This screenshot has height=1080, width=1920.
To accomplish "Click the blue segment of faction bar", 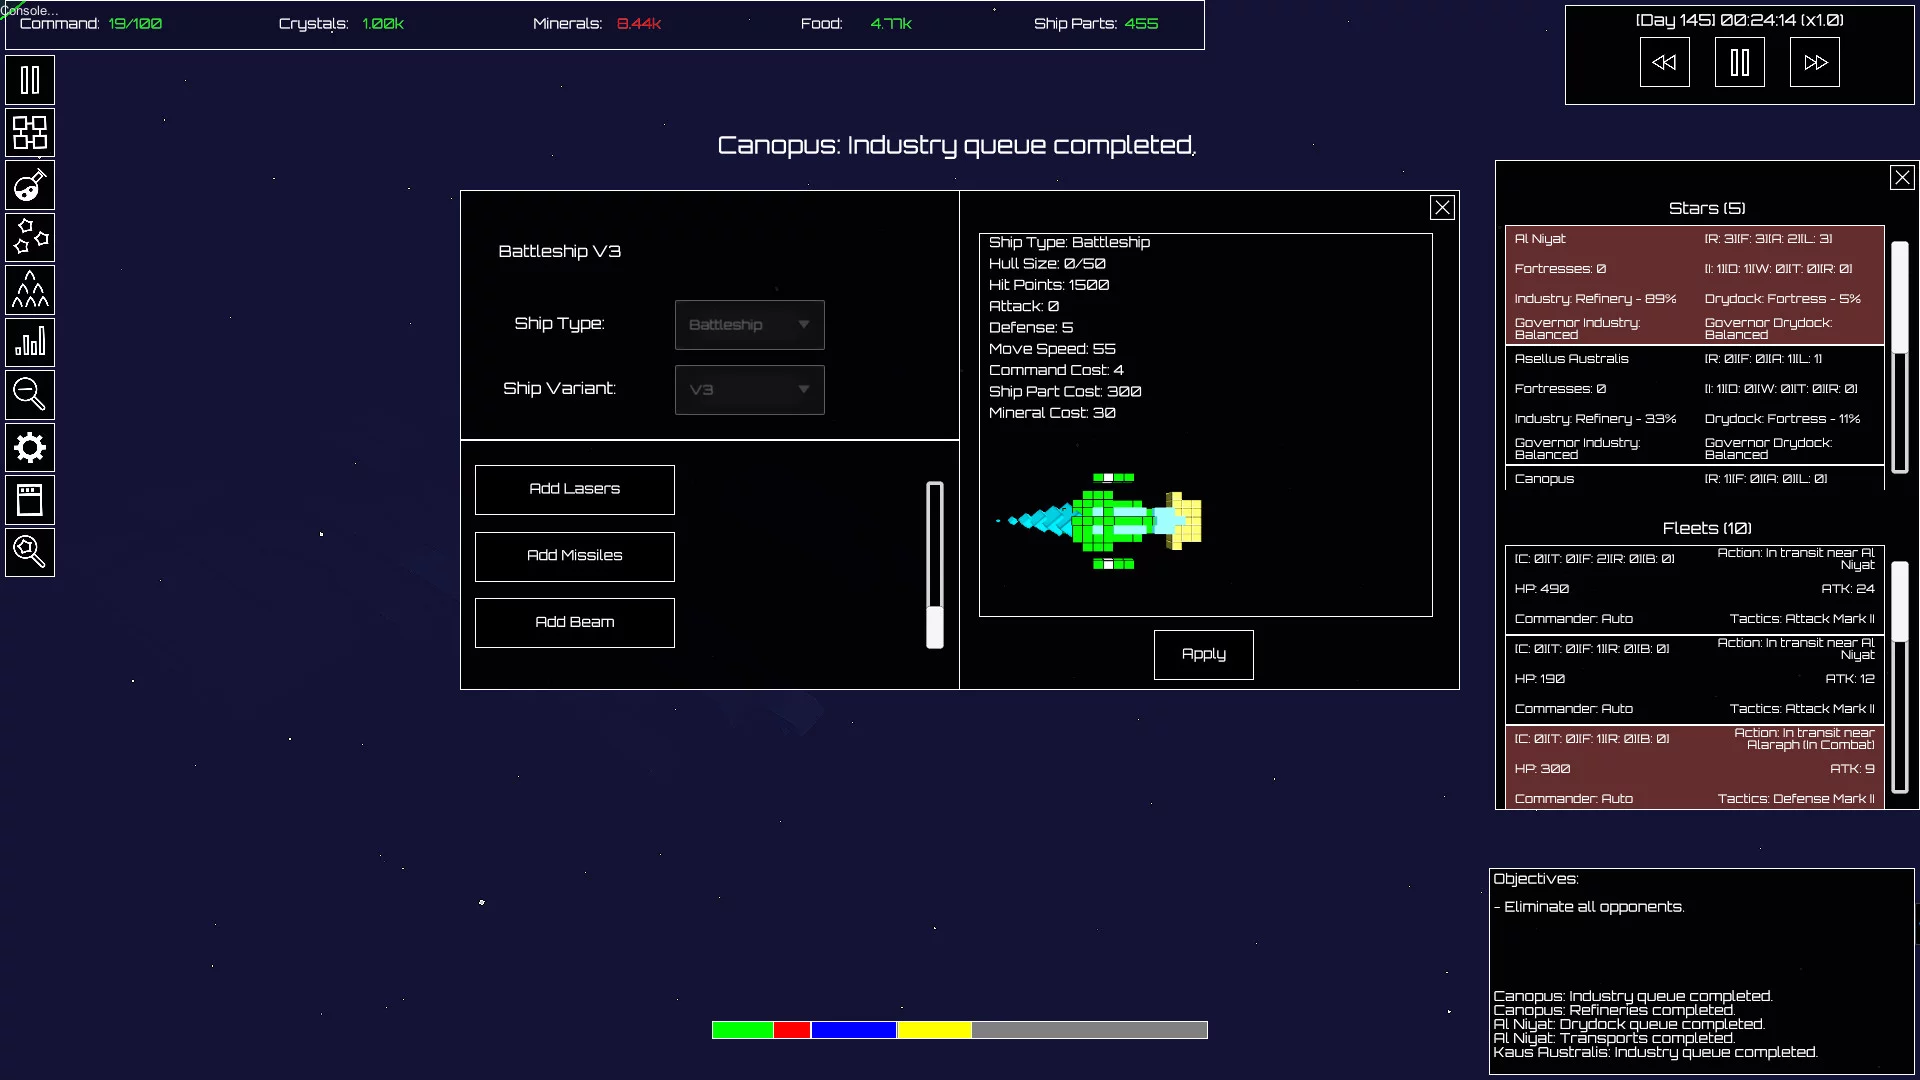I will pyautogui.click(x=854, y=1030).
